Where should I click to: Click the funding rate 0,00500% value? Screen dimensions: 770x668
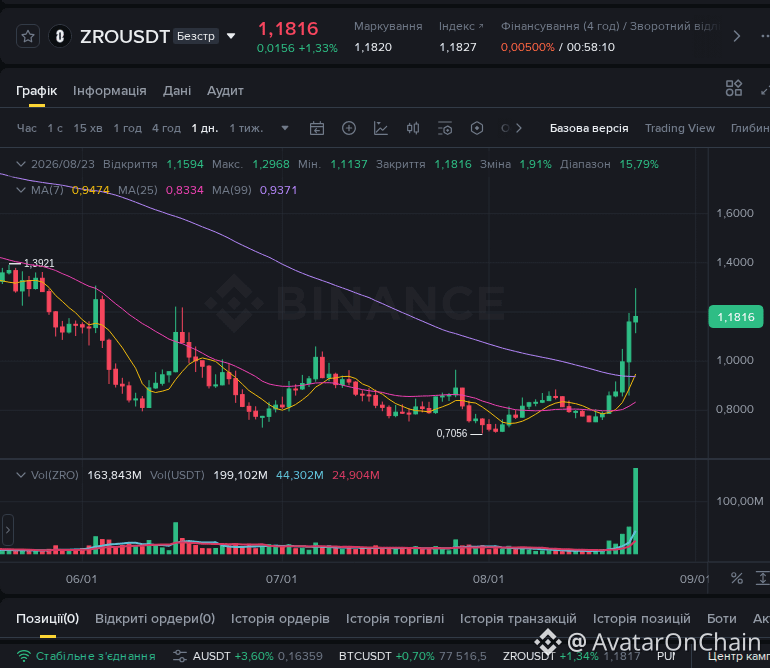coord(527,47)
